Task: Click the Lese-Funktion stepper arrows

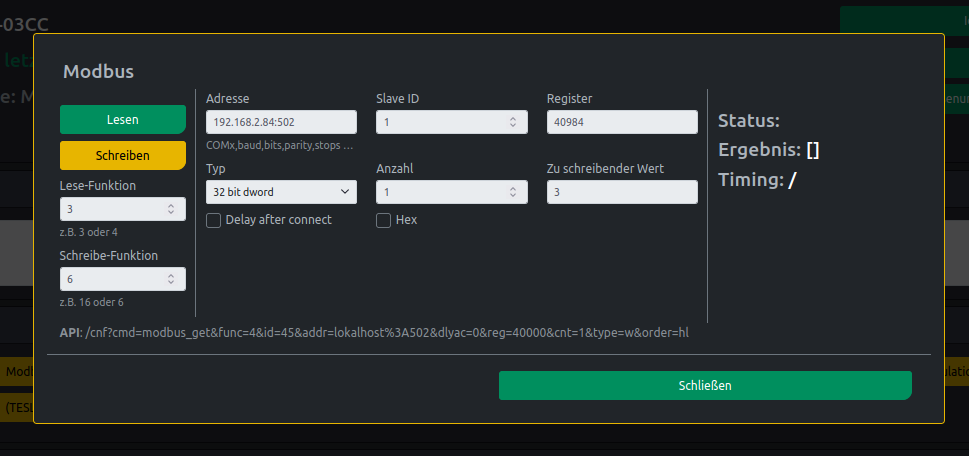Action: pyautogui.click(x=171, y=209)
